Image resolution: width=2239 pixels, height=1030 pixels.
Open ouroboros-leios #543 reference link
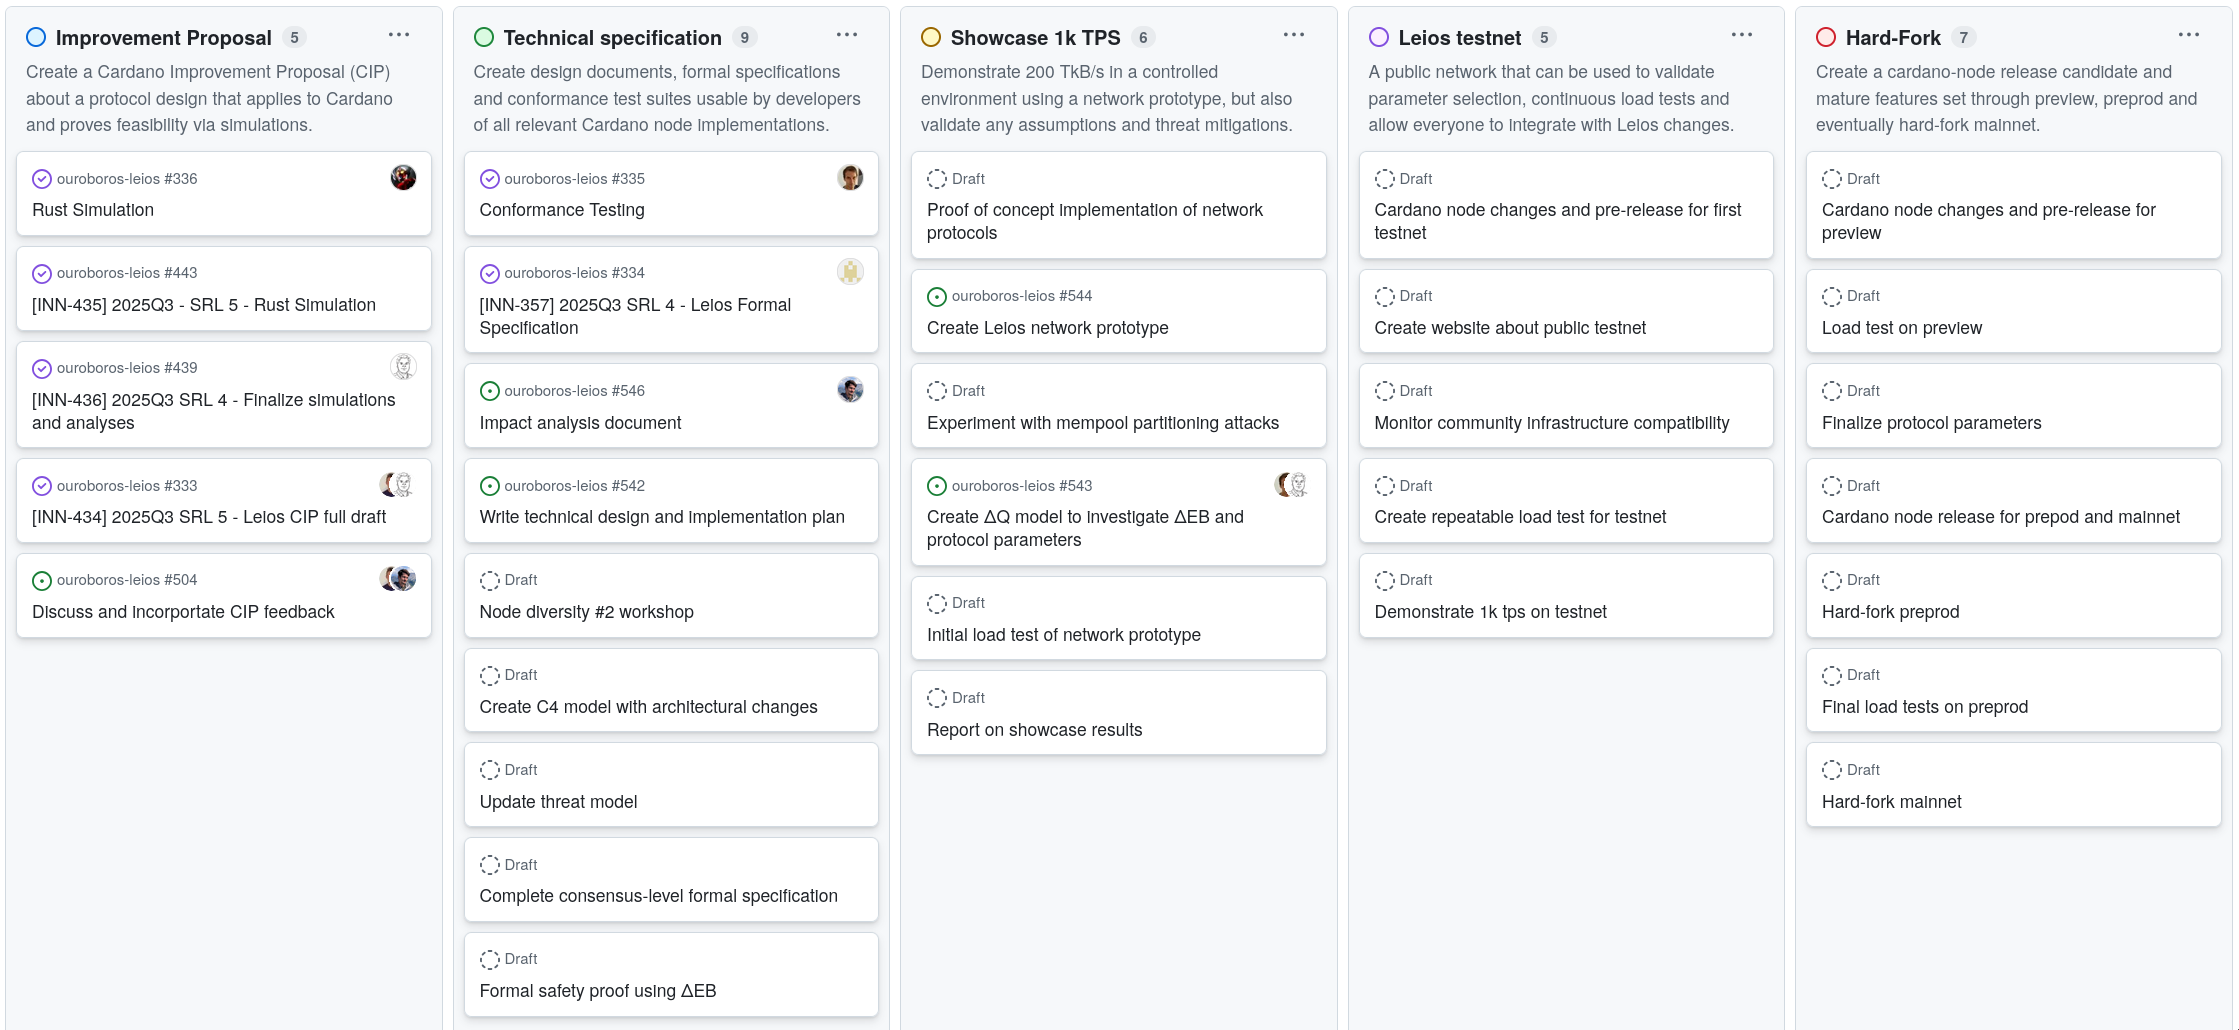tap(1021, 486)
